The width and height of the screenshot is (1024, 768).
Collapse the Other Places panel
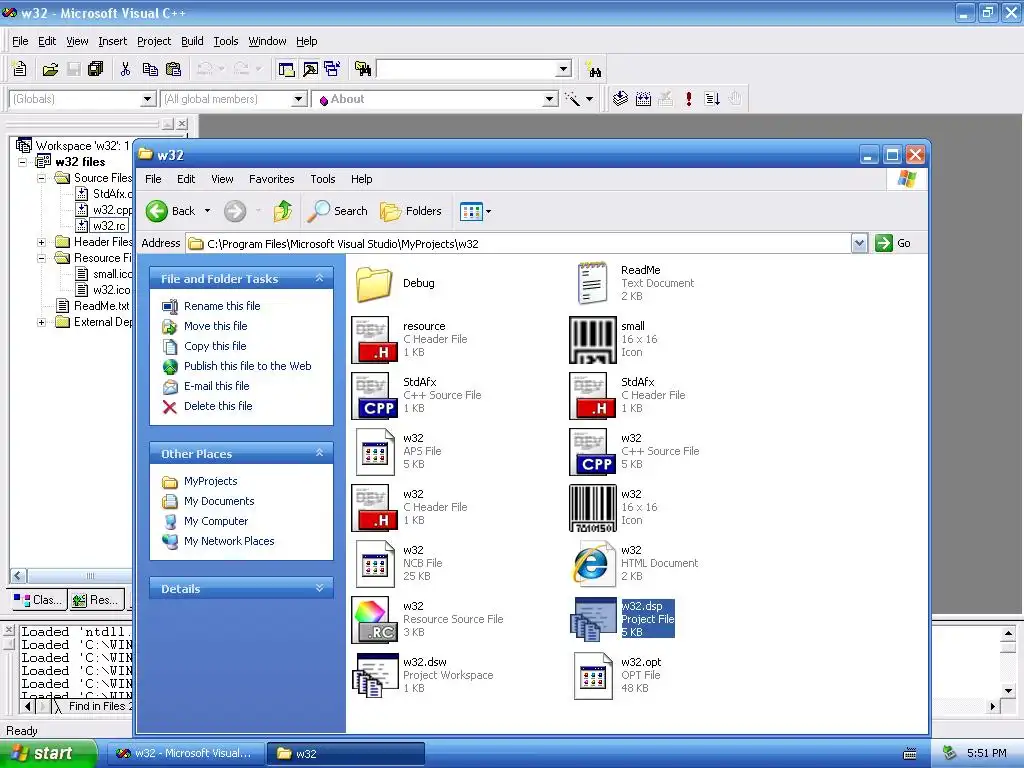319,453
